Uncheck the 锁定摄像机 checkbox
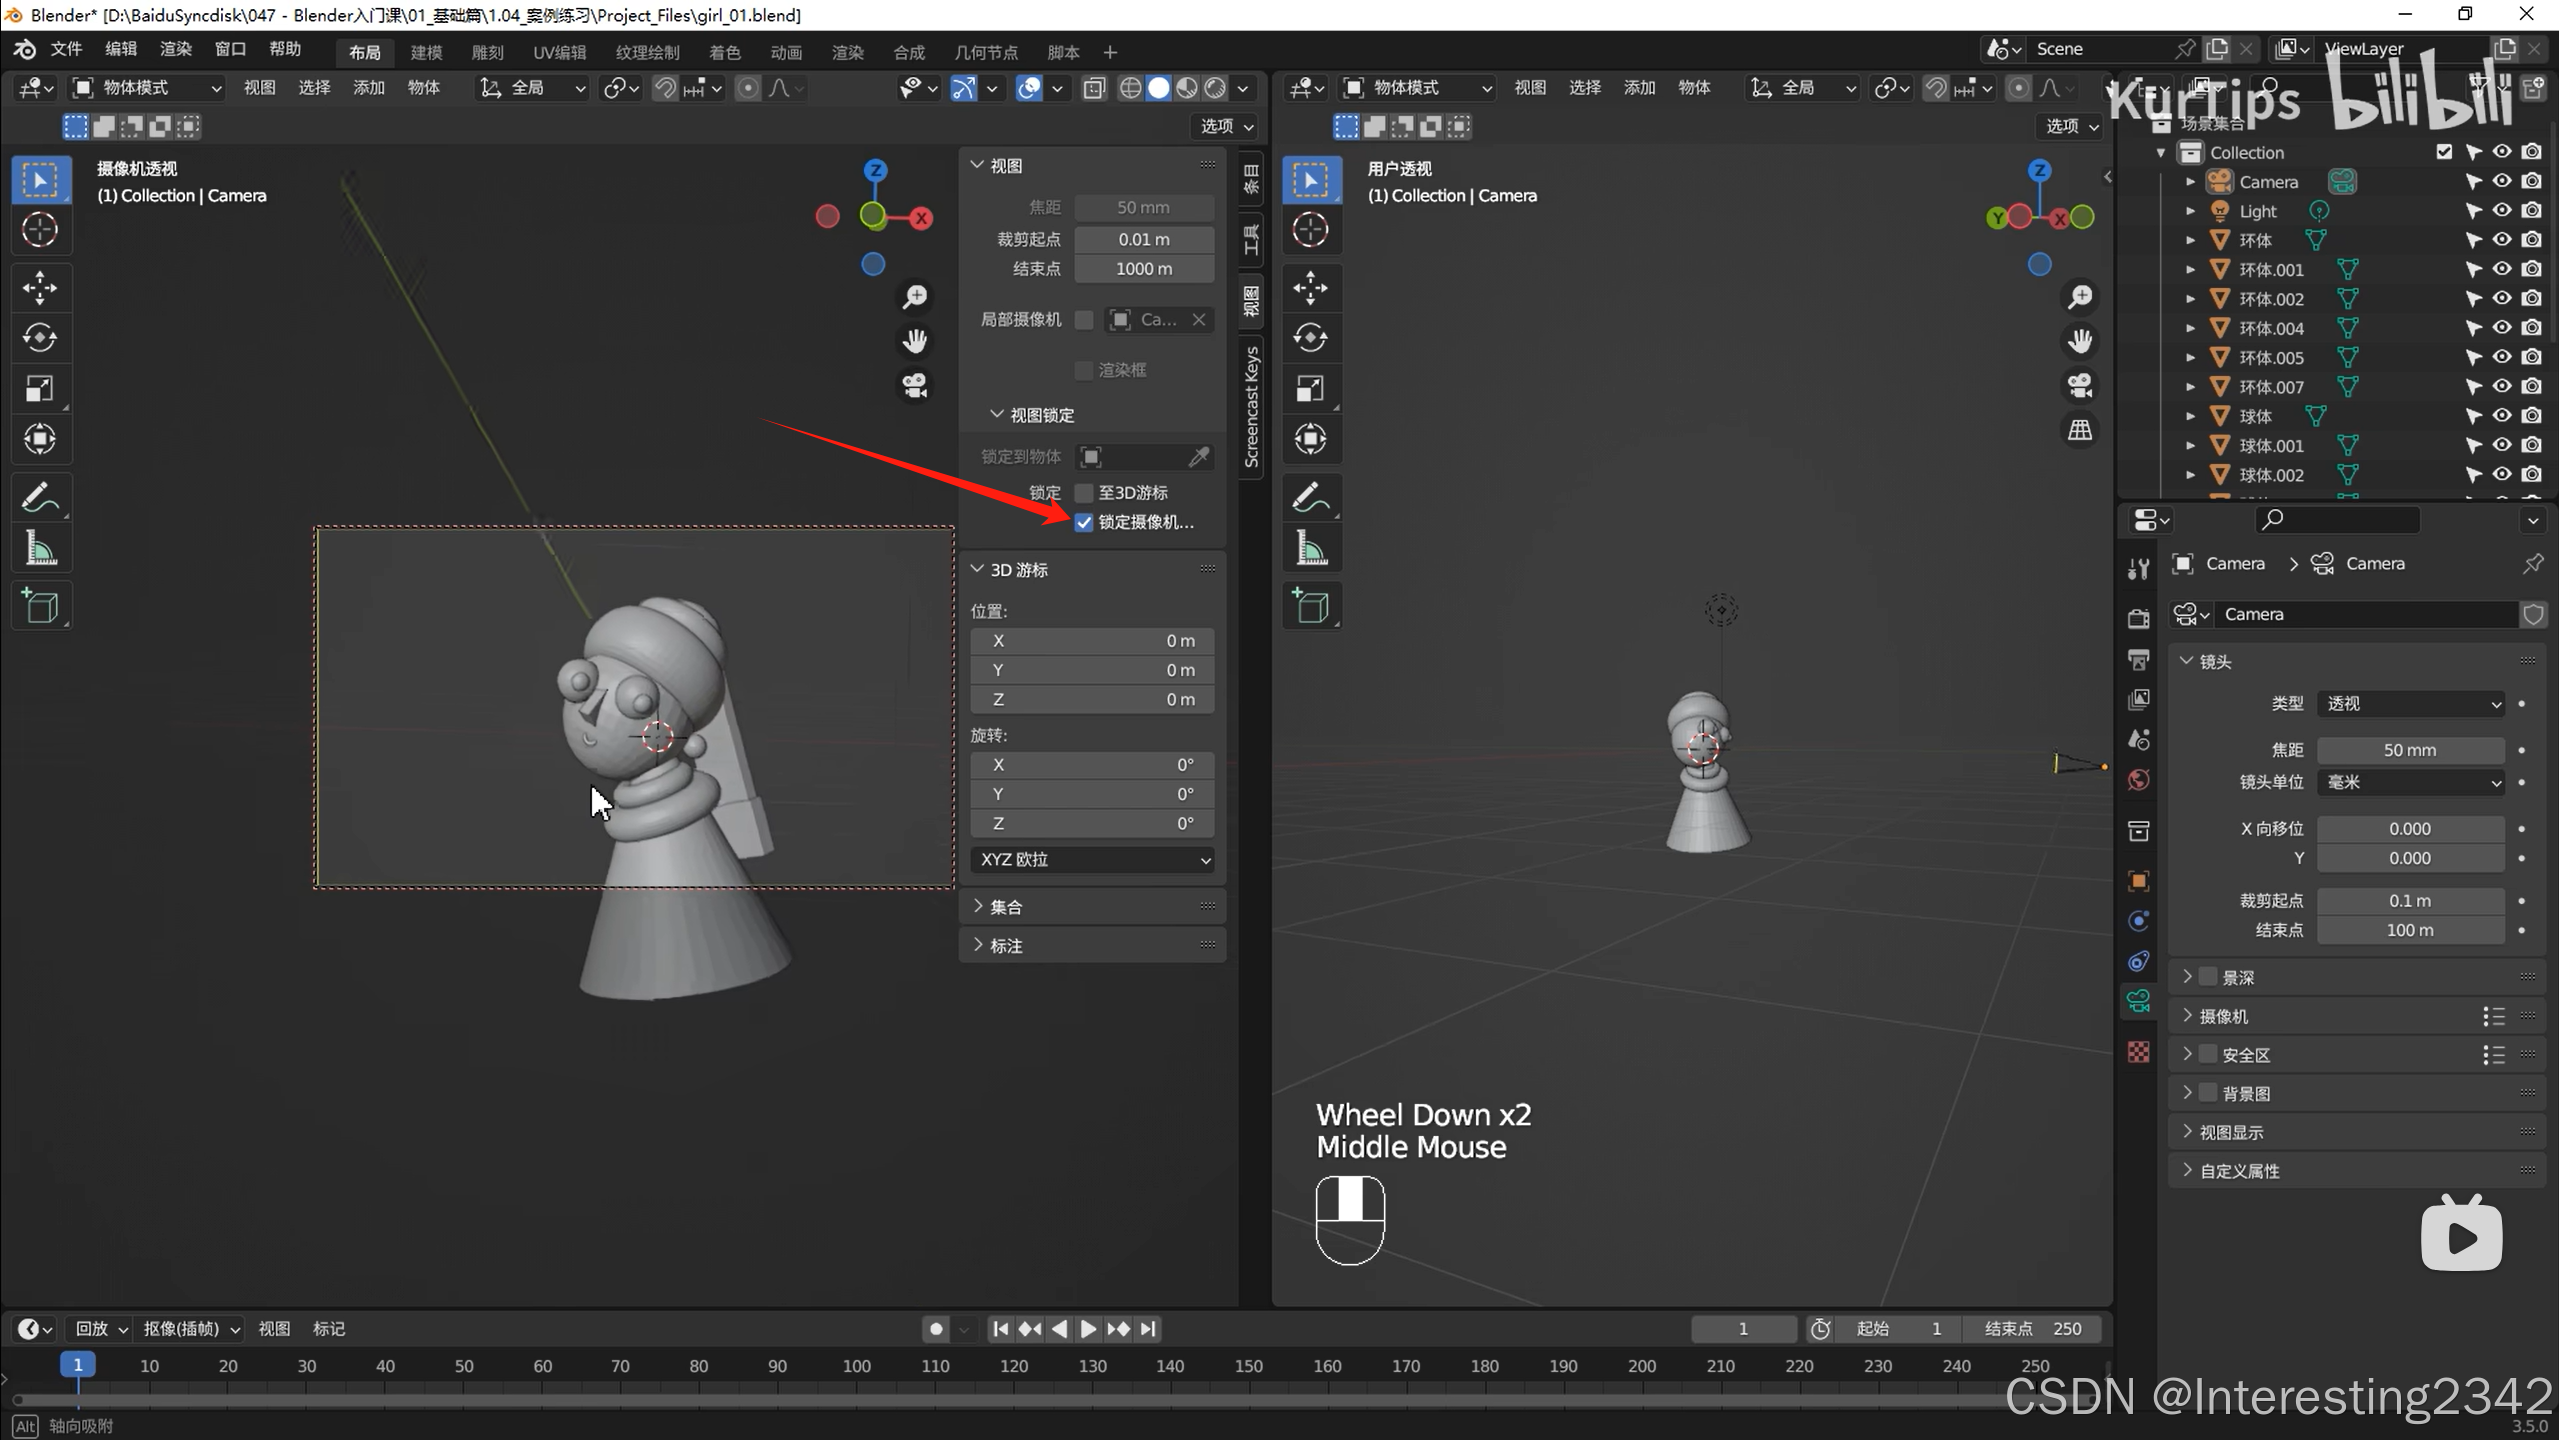The image size is (2559, 1440). 1084,522
